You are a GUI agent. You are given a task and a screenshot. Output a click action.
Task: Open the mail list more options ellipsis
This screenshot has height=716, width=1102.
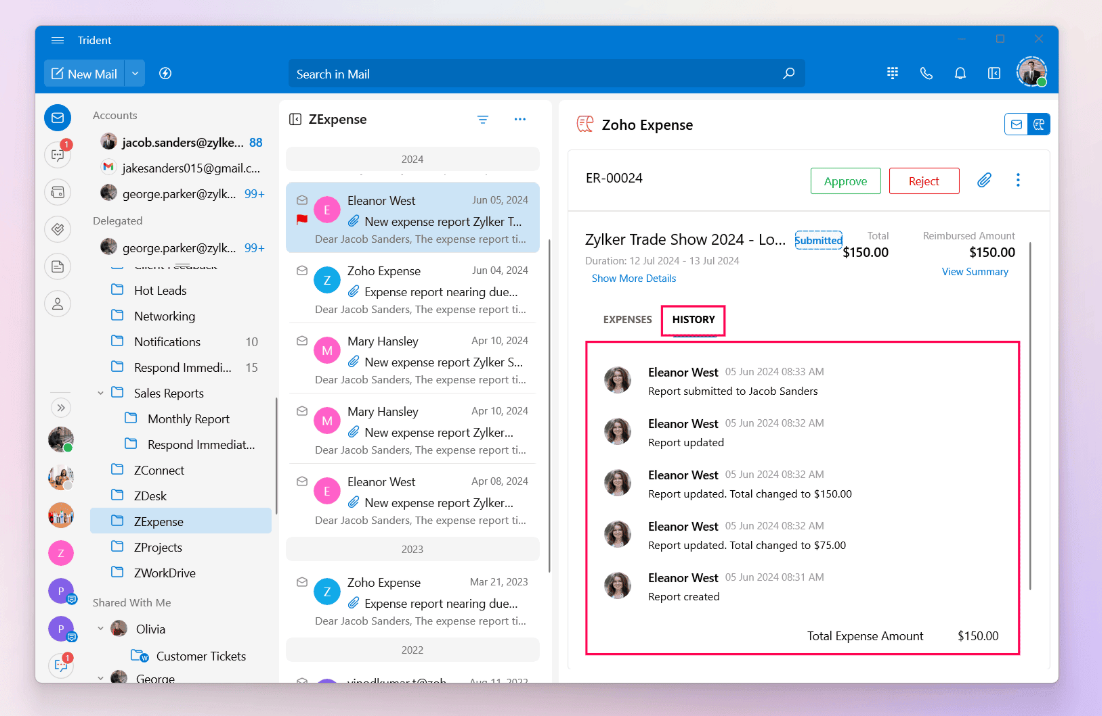pyautogui.click(x=520, y=119)
